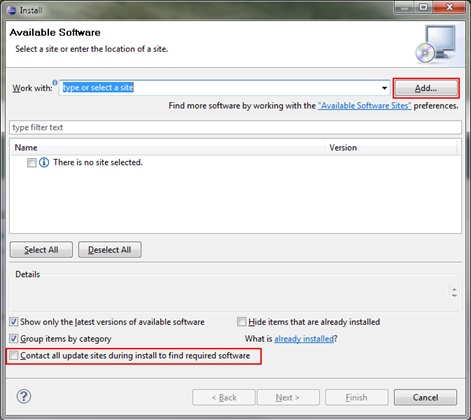The height and width of the screenshot is (420, 471).
Task: Open the Available Software Sites link
Action: tap(364, 106)
